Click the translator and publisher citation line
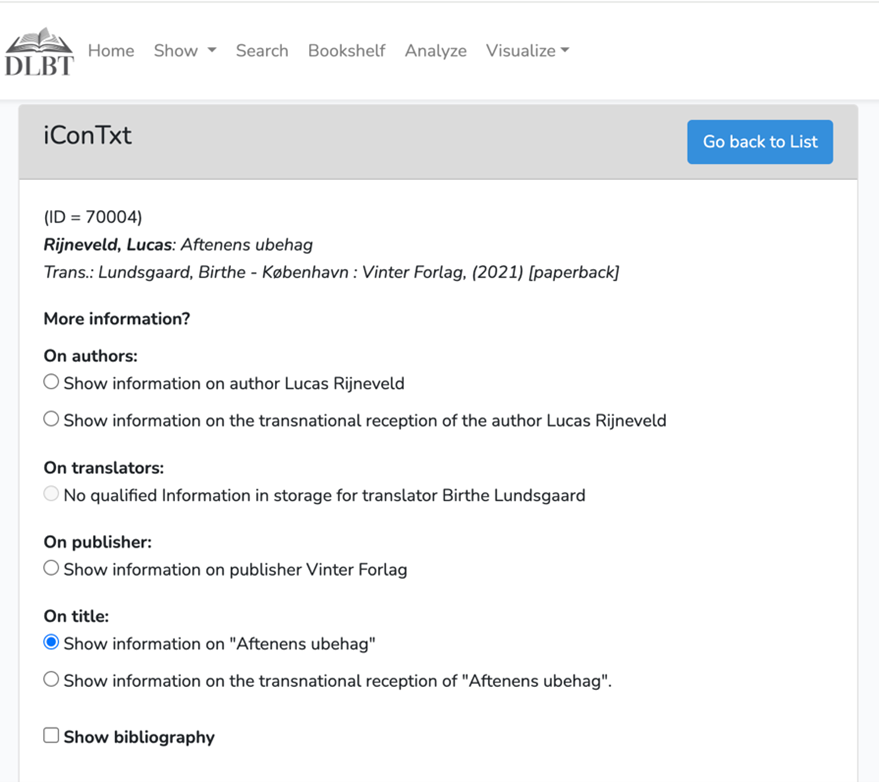Screen dimensions: 879x782 (x=331, y=272)
